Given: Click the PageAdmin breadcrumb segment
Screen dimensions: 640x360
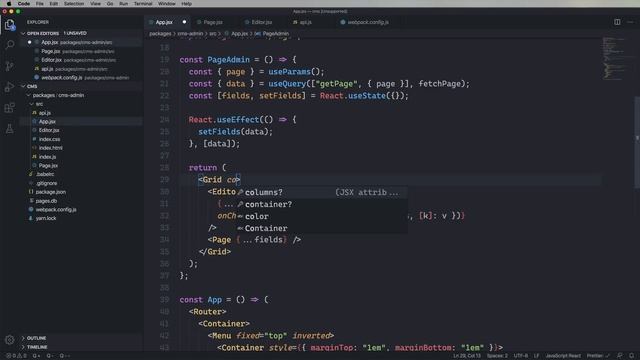Looking at the screenshot, I should pos(276,33).
